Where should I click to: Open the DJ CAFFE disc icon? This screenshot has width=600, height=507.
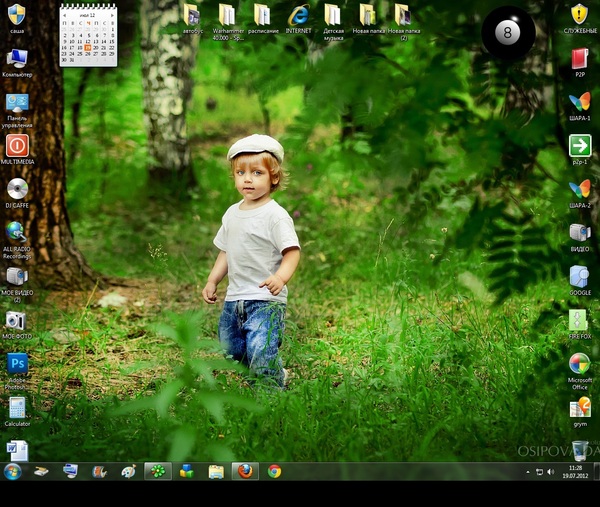tap(17, 189)
